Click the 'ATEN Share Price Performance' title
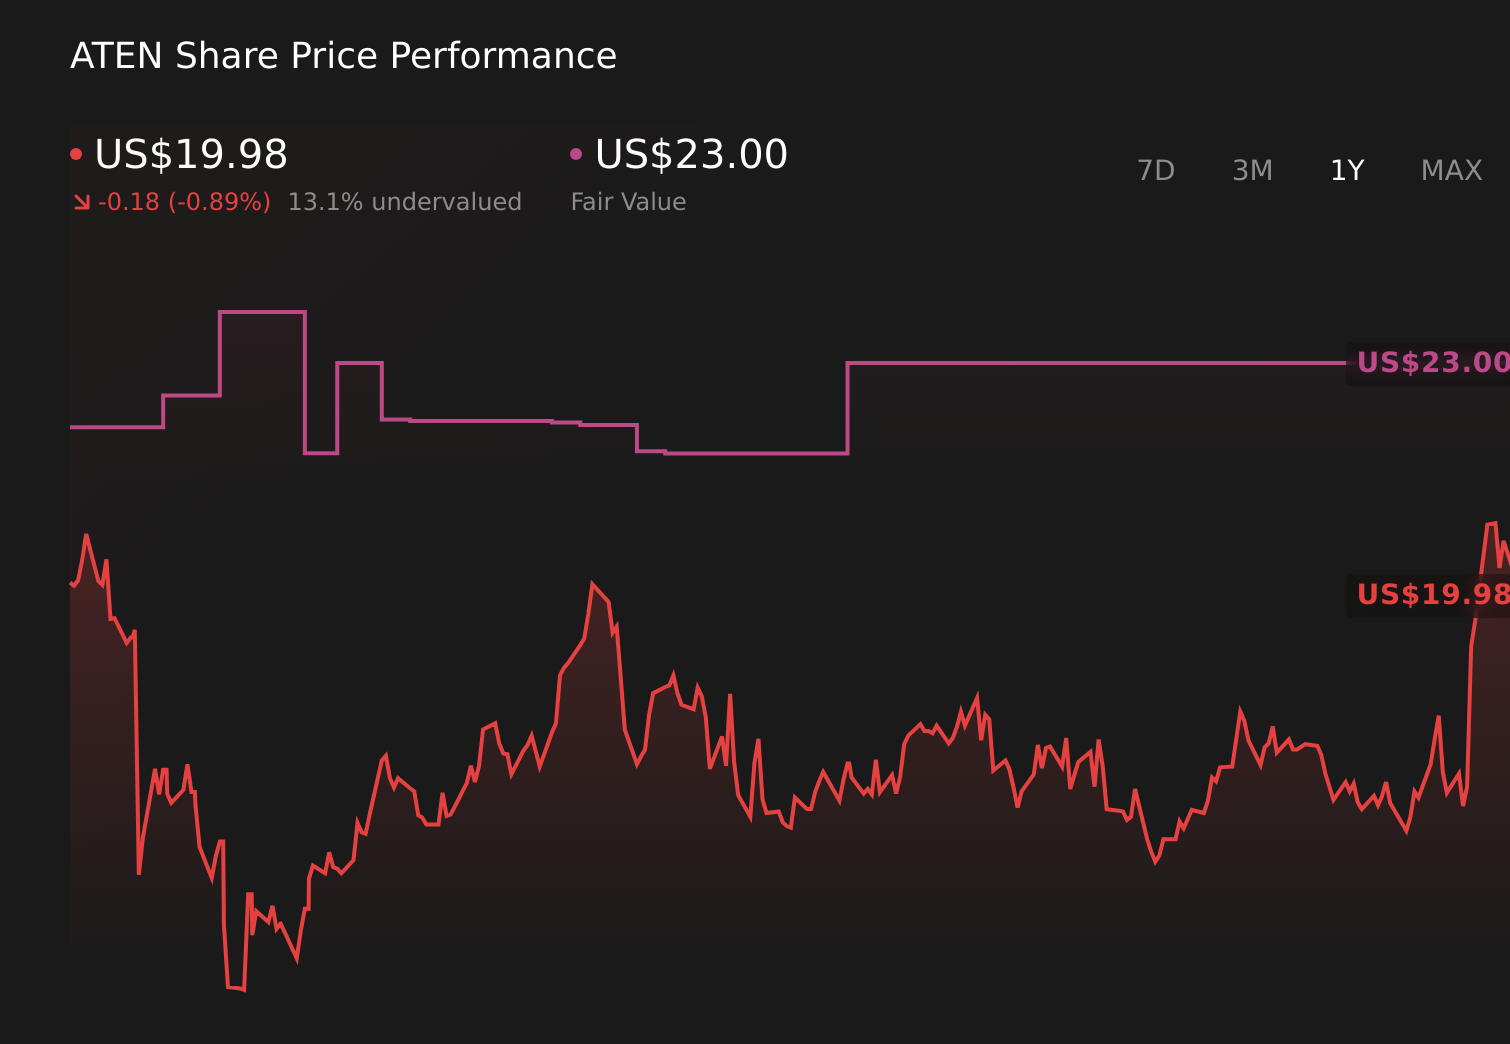This screenshot has height=1044, width=1510. click(342, 56)
